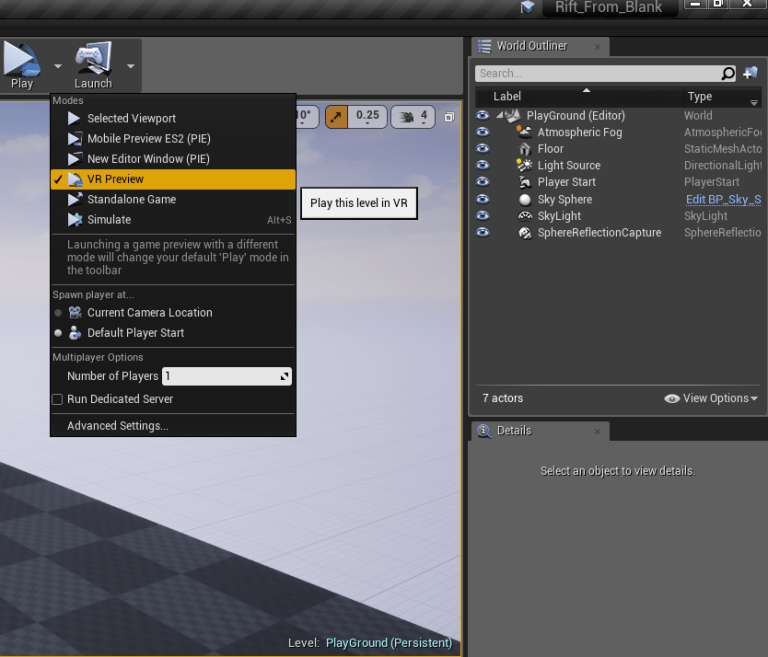Click the Sky Sphere icon
This screenshot has height=657, width=768.
coord(525,199)
